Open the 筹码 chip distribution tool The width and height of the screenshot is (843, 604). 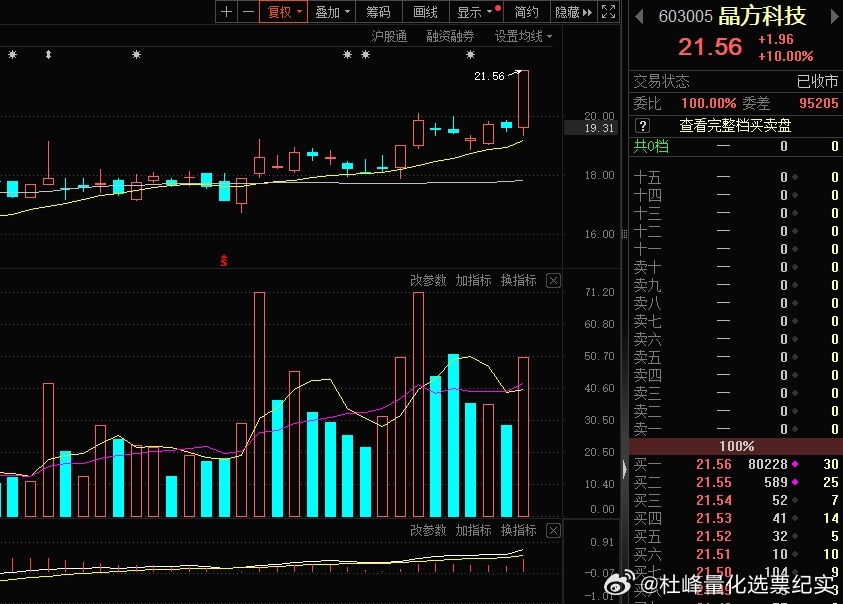(378, 12)
